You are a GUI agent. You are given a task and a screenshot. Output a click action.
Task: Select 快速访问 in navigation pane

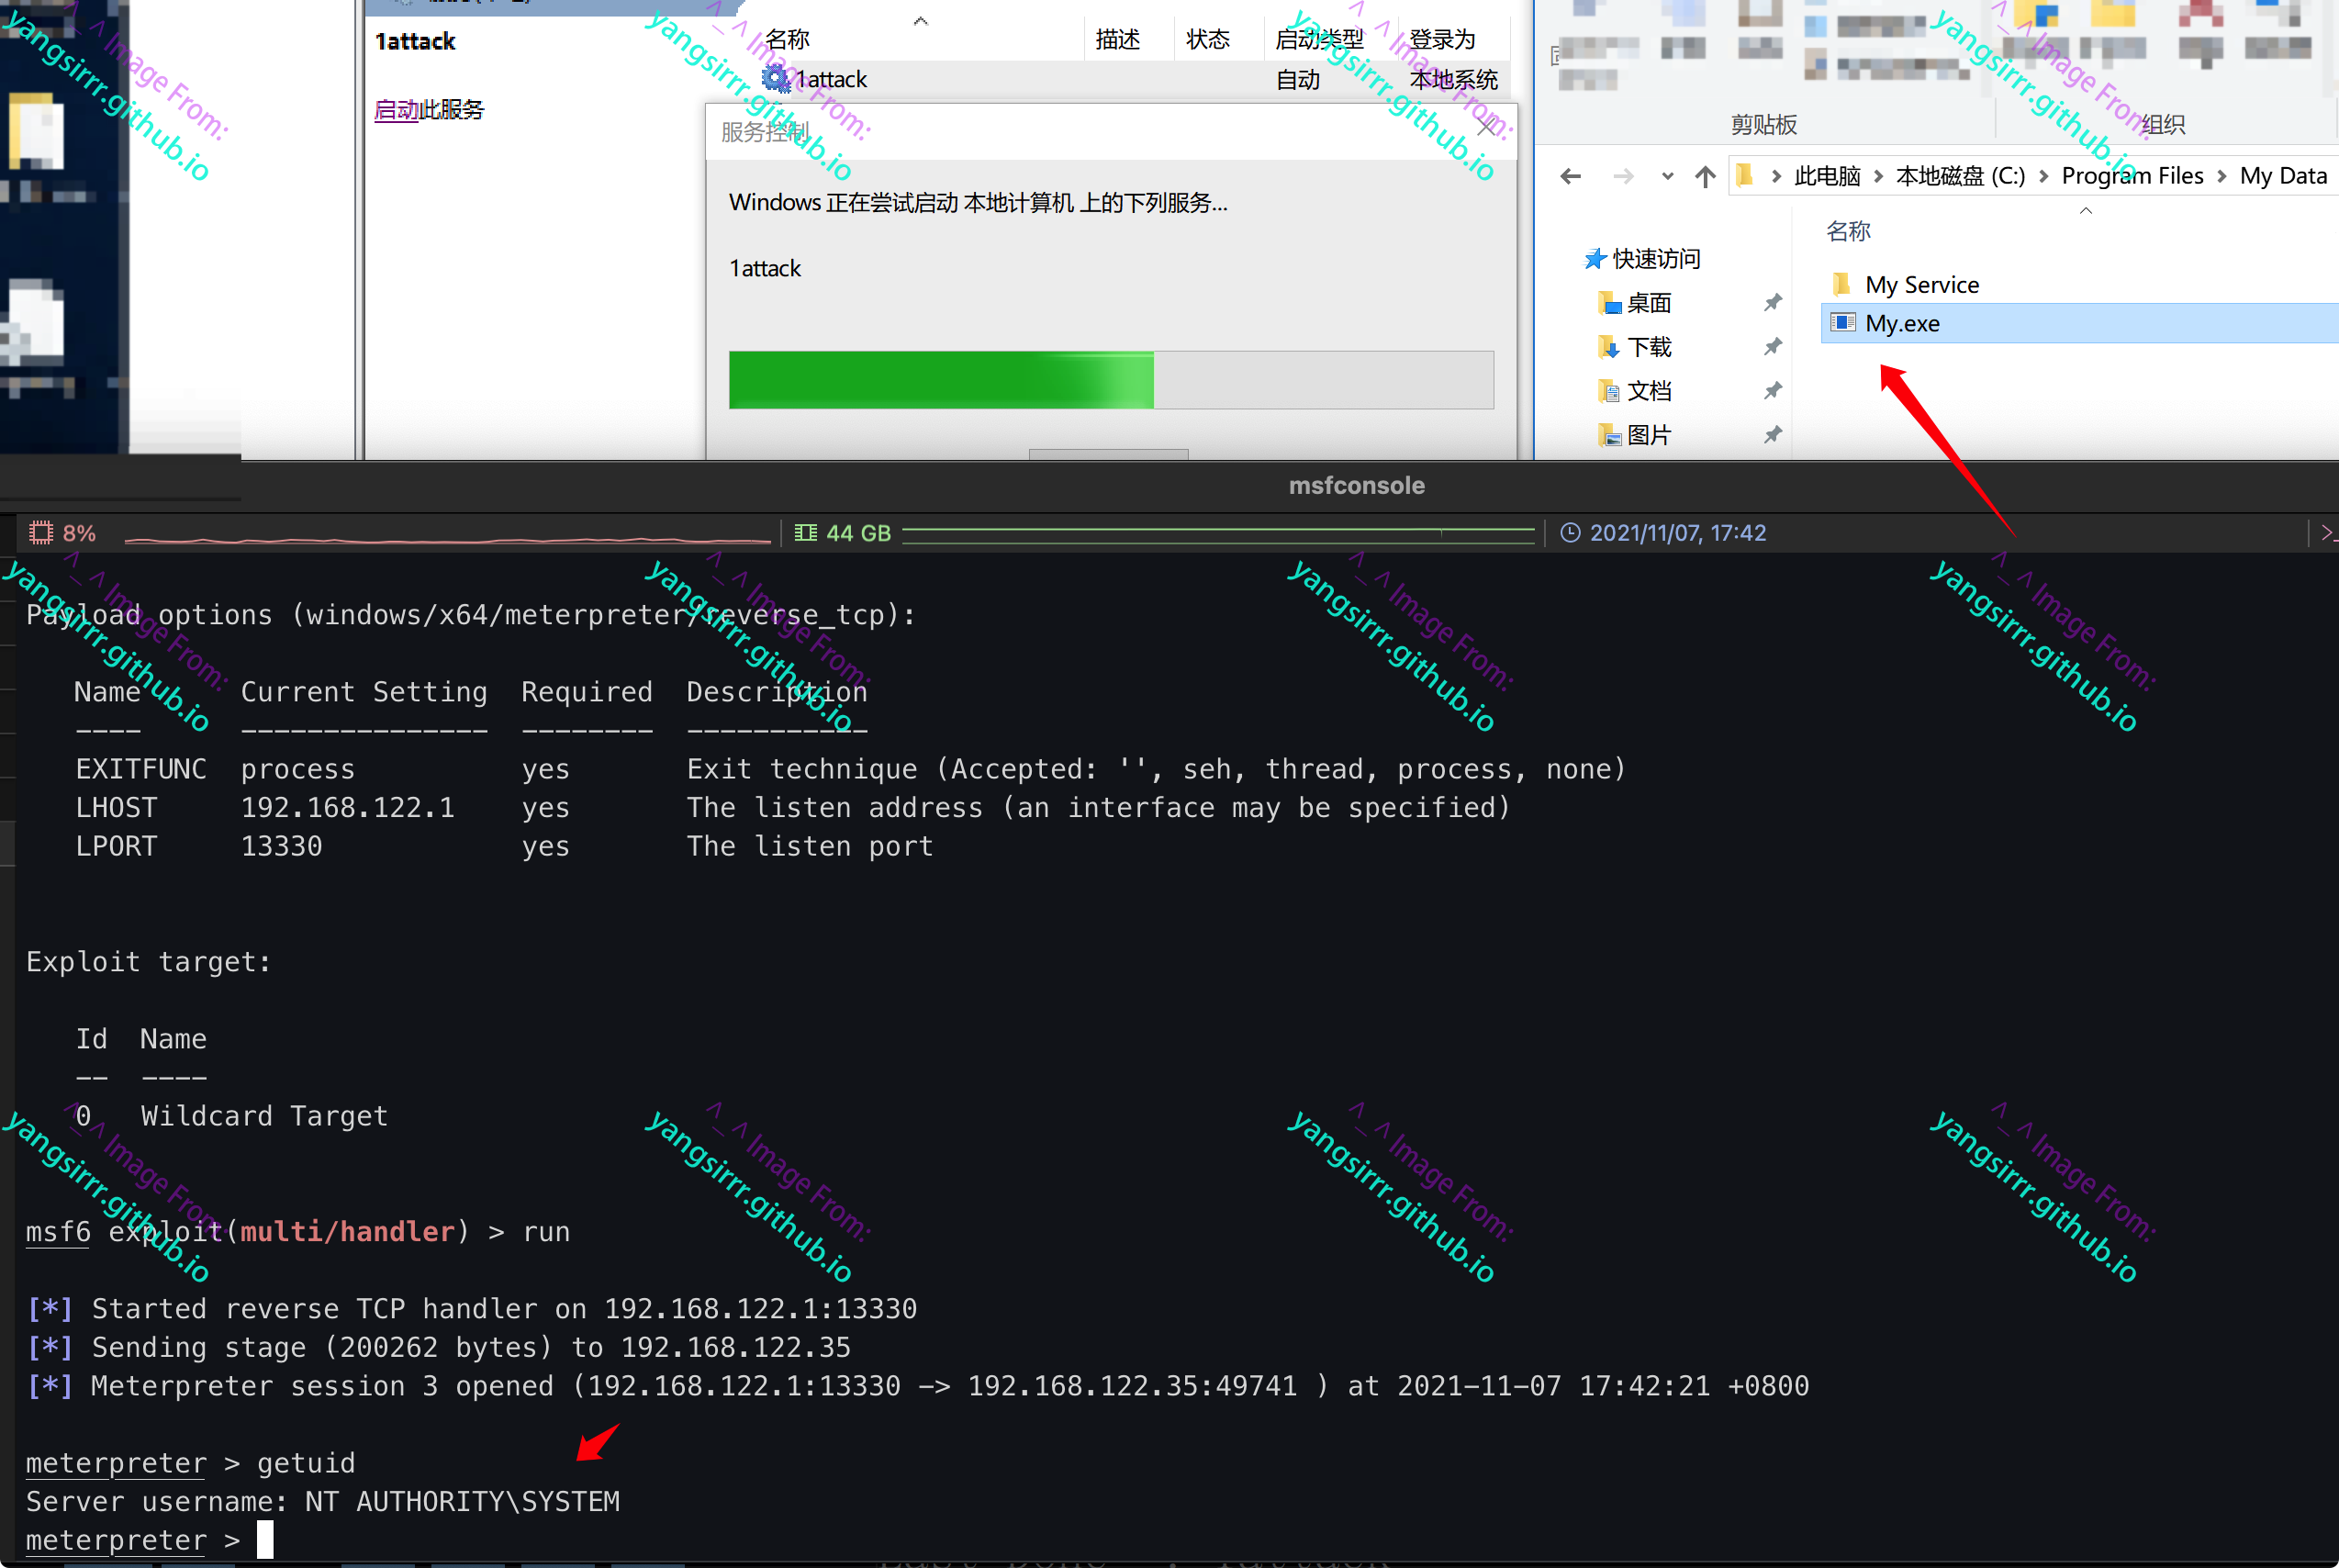[x=1655, y=259]
